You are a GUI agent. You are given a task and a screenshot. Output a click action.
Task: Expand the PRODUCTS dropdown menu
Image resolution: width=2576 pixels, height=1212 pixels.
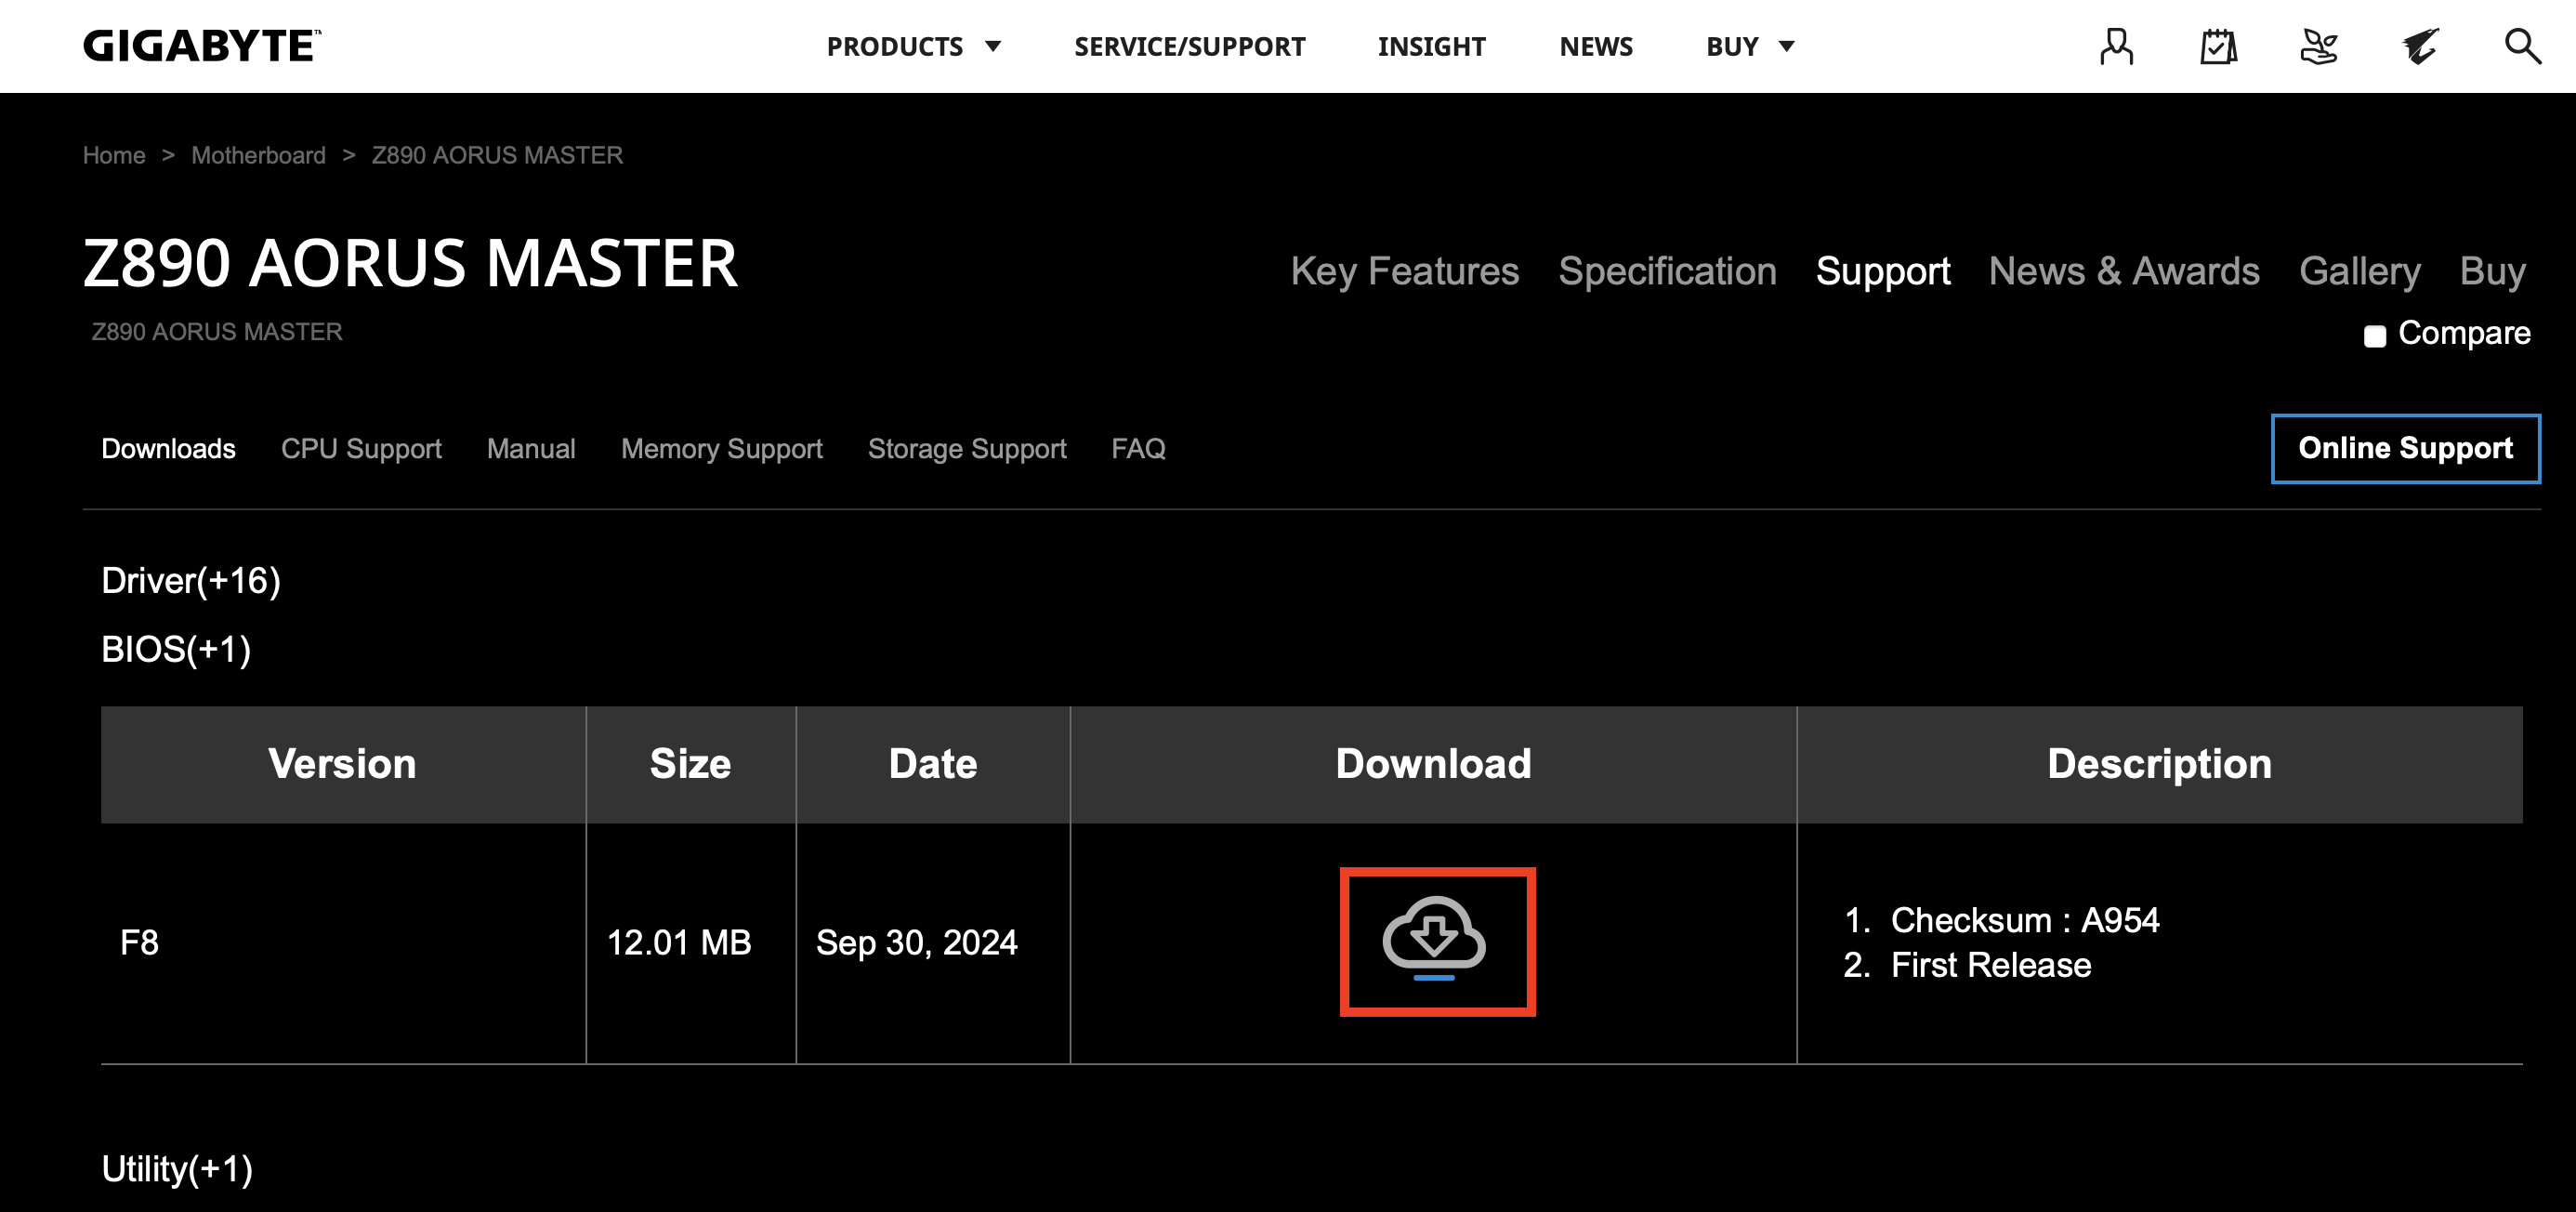(913, 45)
